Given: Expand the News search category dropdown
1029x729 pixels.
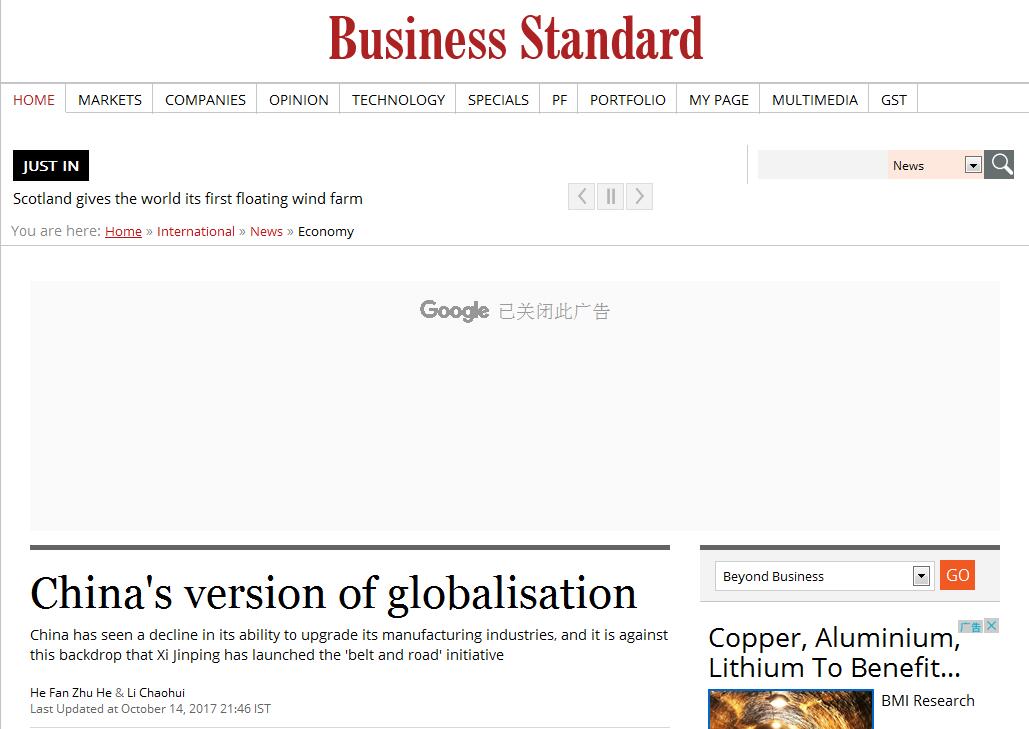Looking at the screenshot, I should point(973,165).
